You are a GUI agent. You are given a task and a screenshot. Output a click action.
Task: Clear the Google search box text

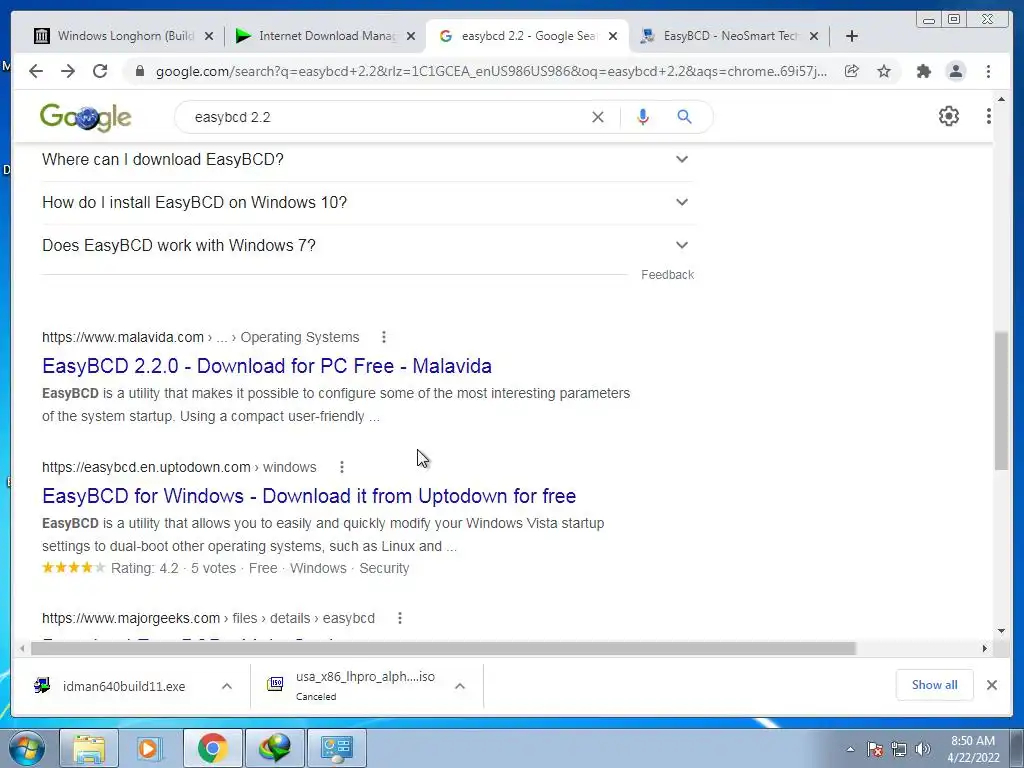coord(598,117)
